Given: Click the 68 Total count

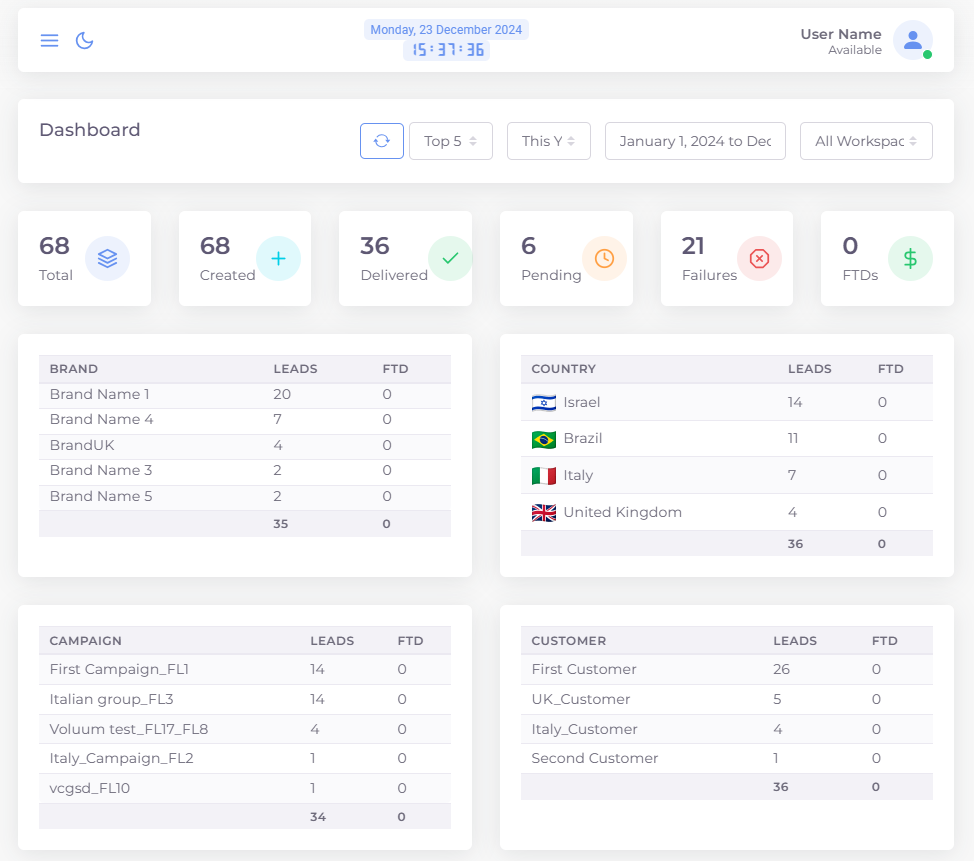Looking at the screenshot, I should tap(54, 246).
